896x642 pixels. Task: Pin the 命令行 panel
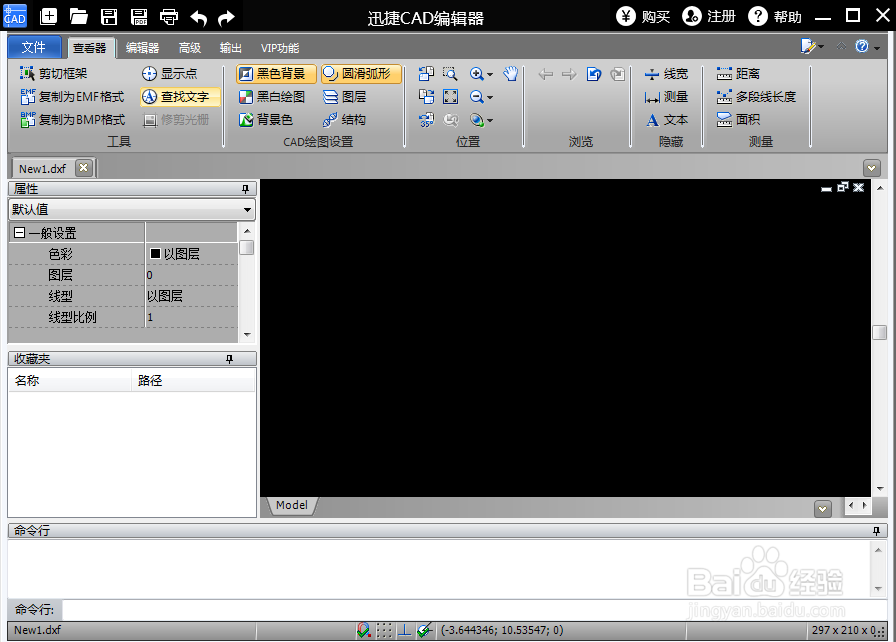pos(876,531)
